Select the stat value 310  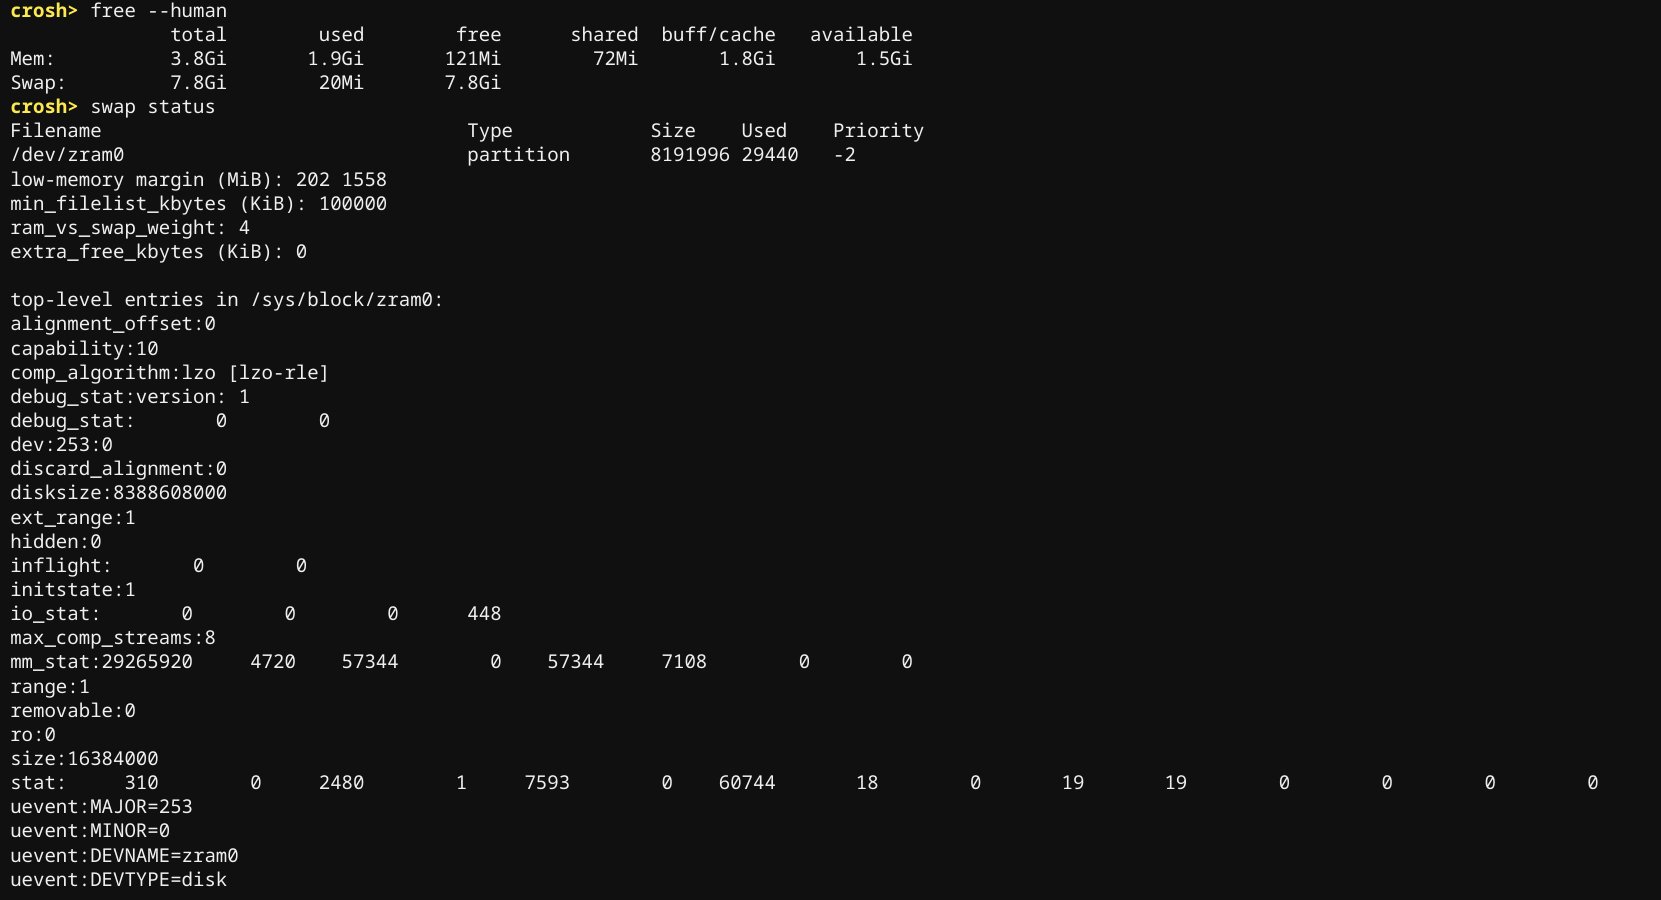coord(142,783)
